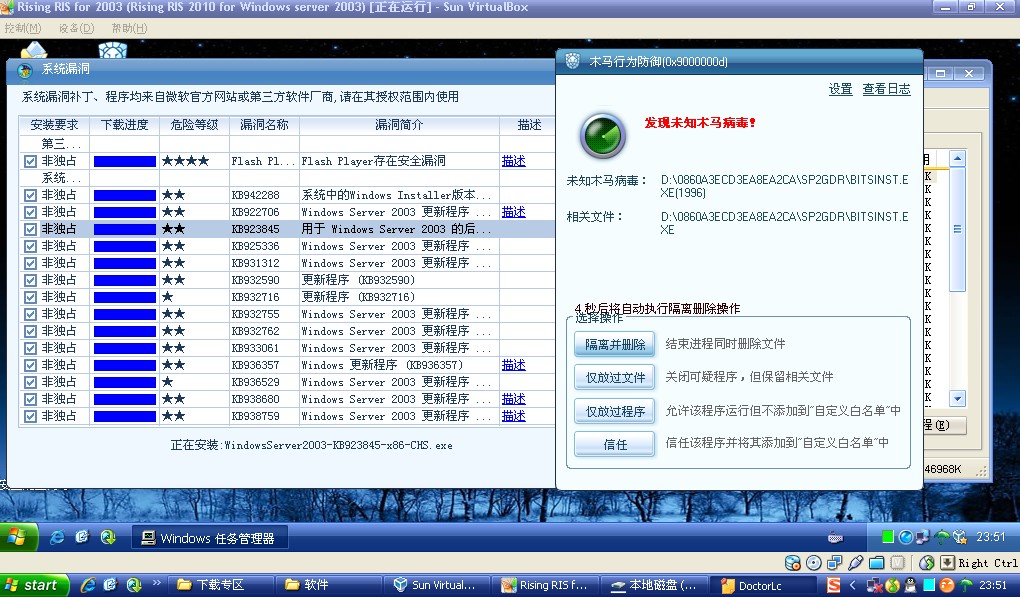Screen dimensions: 1020x597
Task: Click the last guest quick launch icon
Action: click(108, 537)
